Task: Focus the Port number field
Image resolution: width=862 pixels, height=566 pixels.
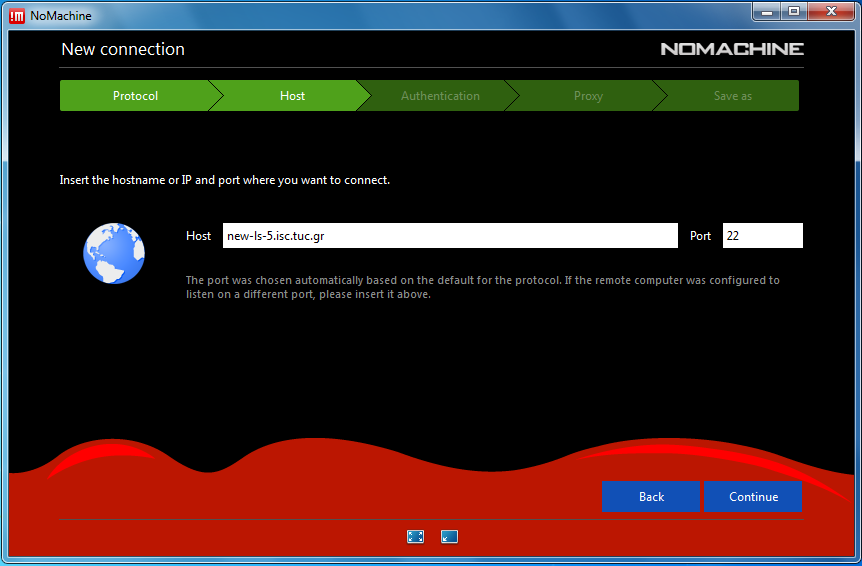Action: point(762,236)
